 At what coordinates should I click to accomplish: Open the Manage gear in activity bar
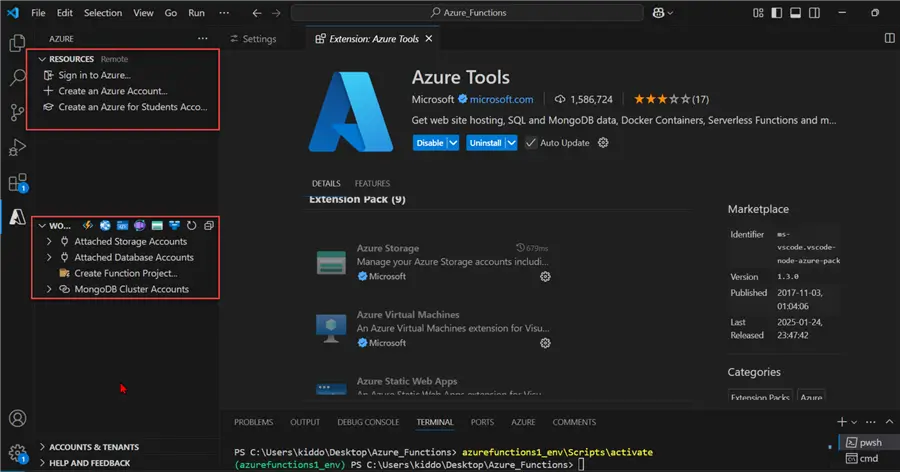(17, 454)
